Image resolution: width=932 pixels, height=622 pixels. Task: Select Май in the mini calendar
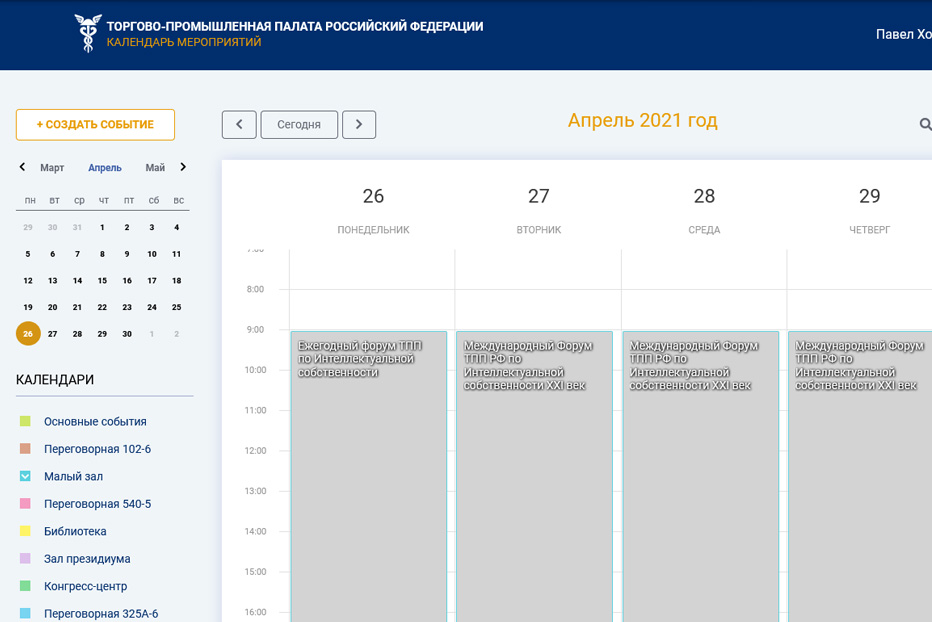(155, 168)
